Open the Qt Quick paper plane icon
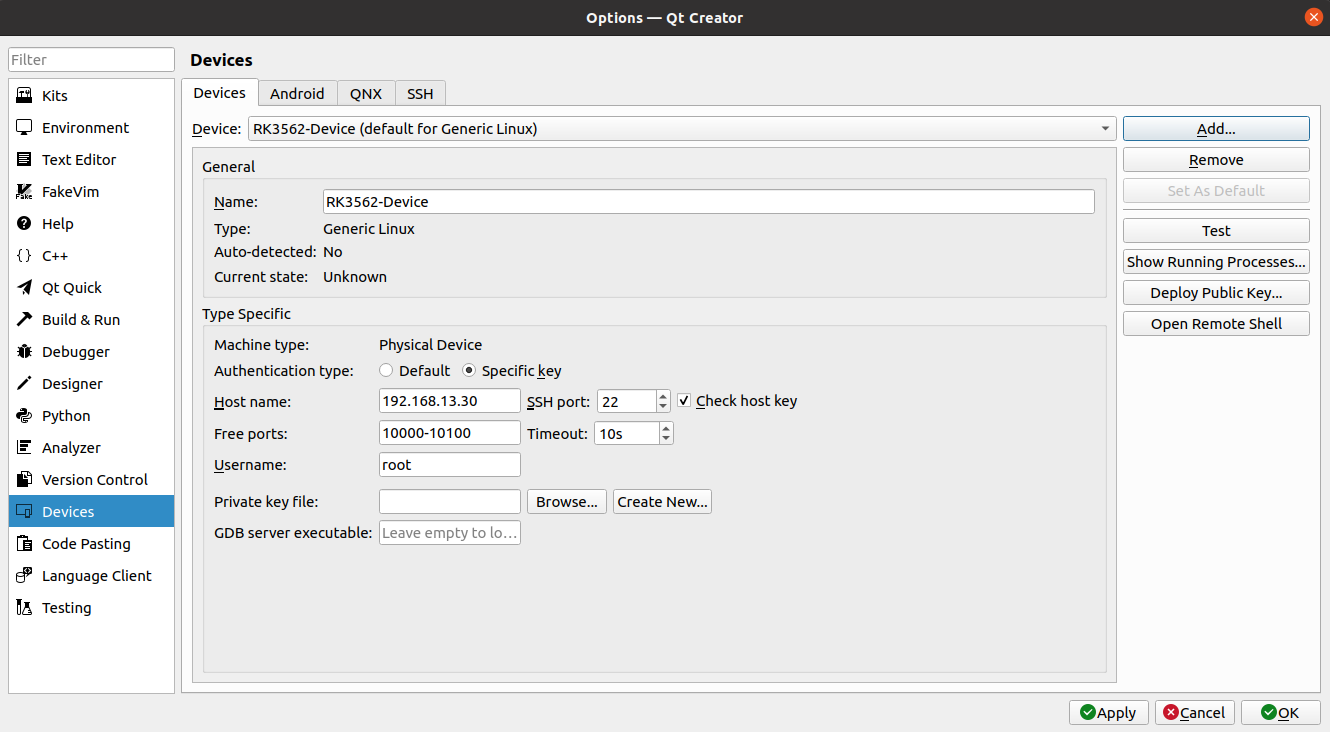Image resolution: width=1330 pixels, height=732 pixels. point(24,288)
